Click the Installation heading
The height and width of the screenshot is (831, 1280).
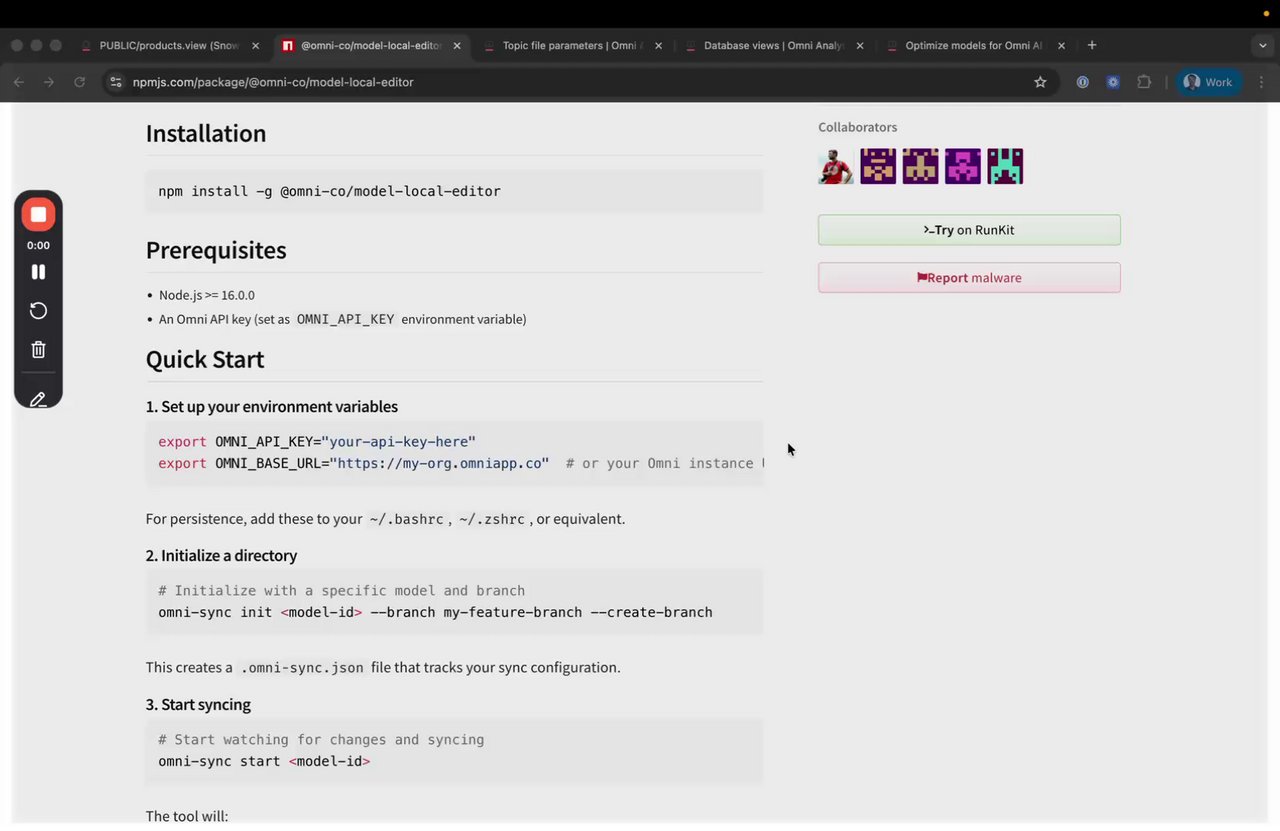pos(206,134)
